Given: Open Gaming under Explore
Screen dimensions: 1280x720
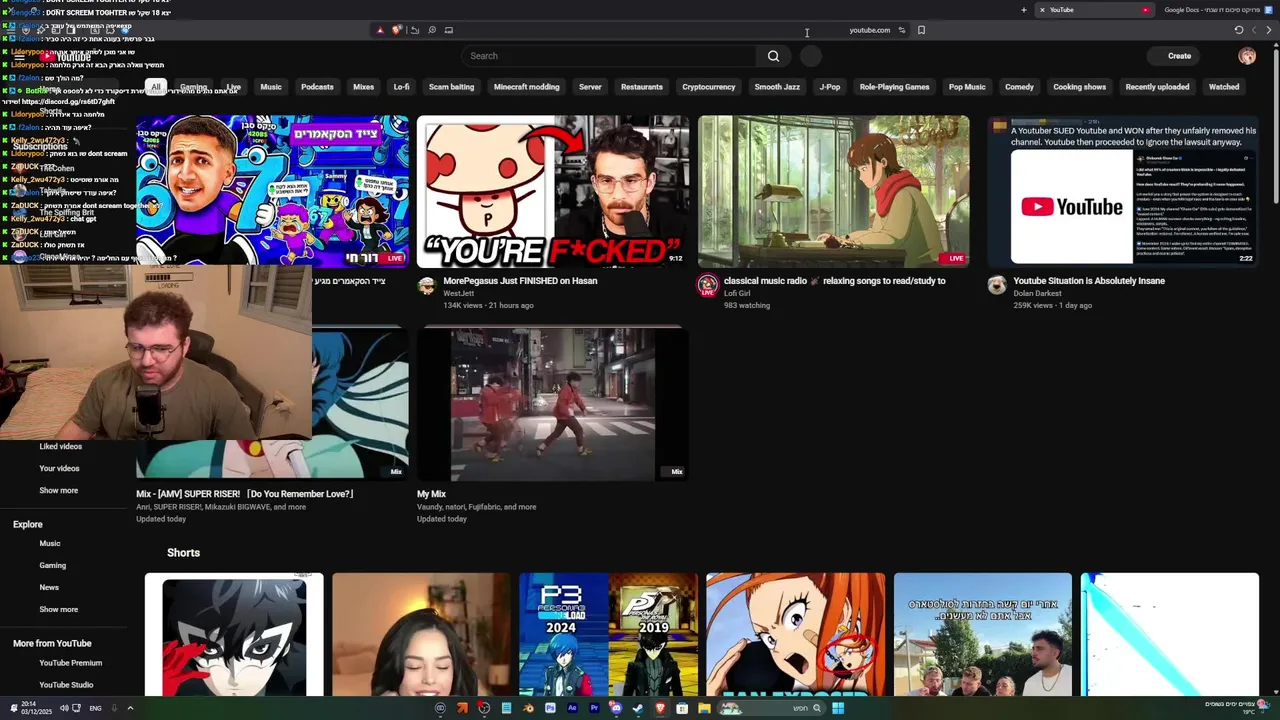Looking at the screenshot, I should [52, 565].
